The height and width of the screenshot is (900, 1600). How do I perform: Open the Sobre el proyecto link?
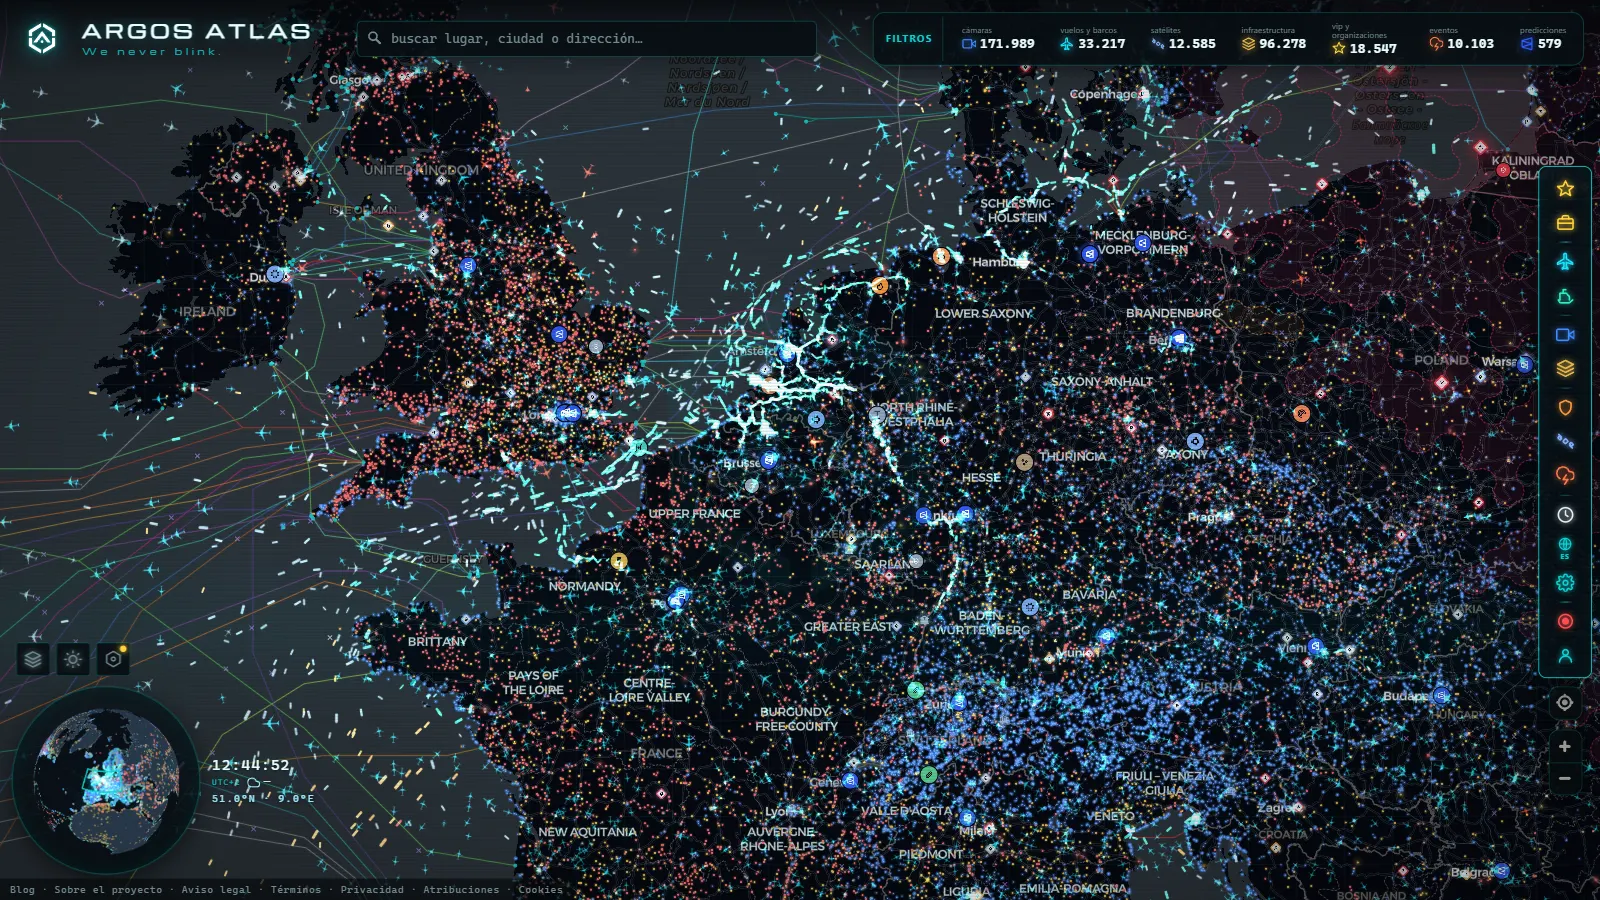[x=108, y=889]
